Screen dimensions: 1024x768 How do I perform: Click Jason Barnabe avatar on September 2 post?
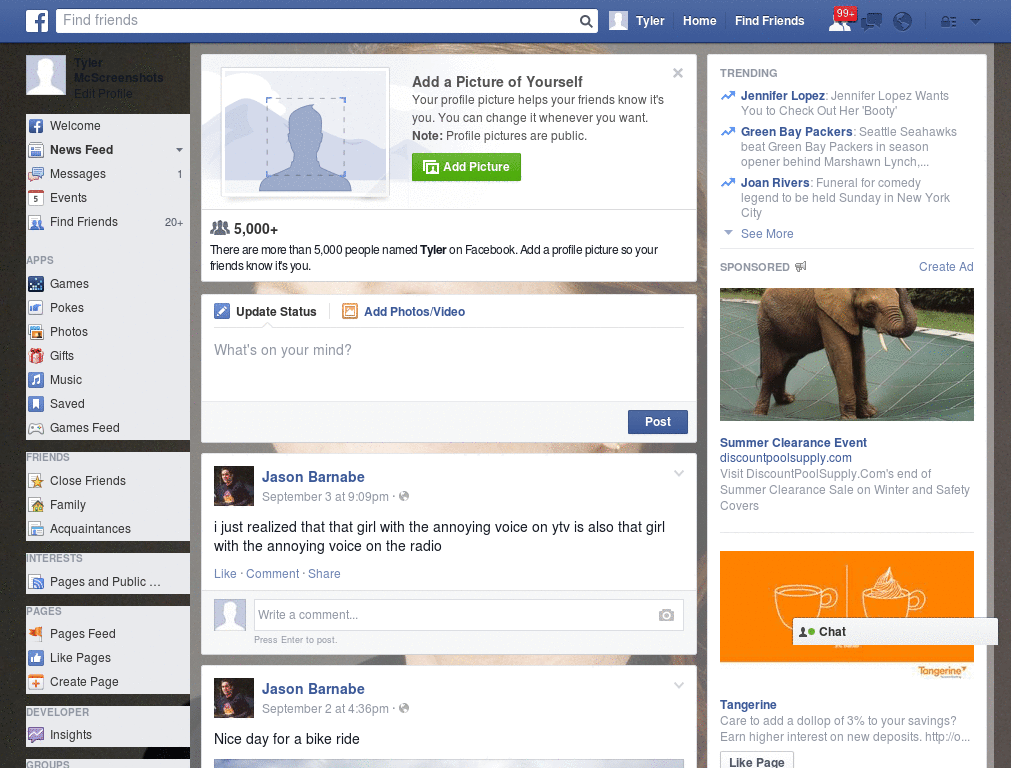point(234,698)
